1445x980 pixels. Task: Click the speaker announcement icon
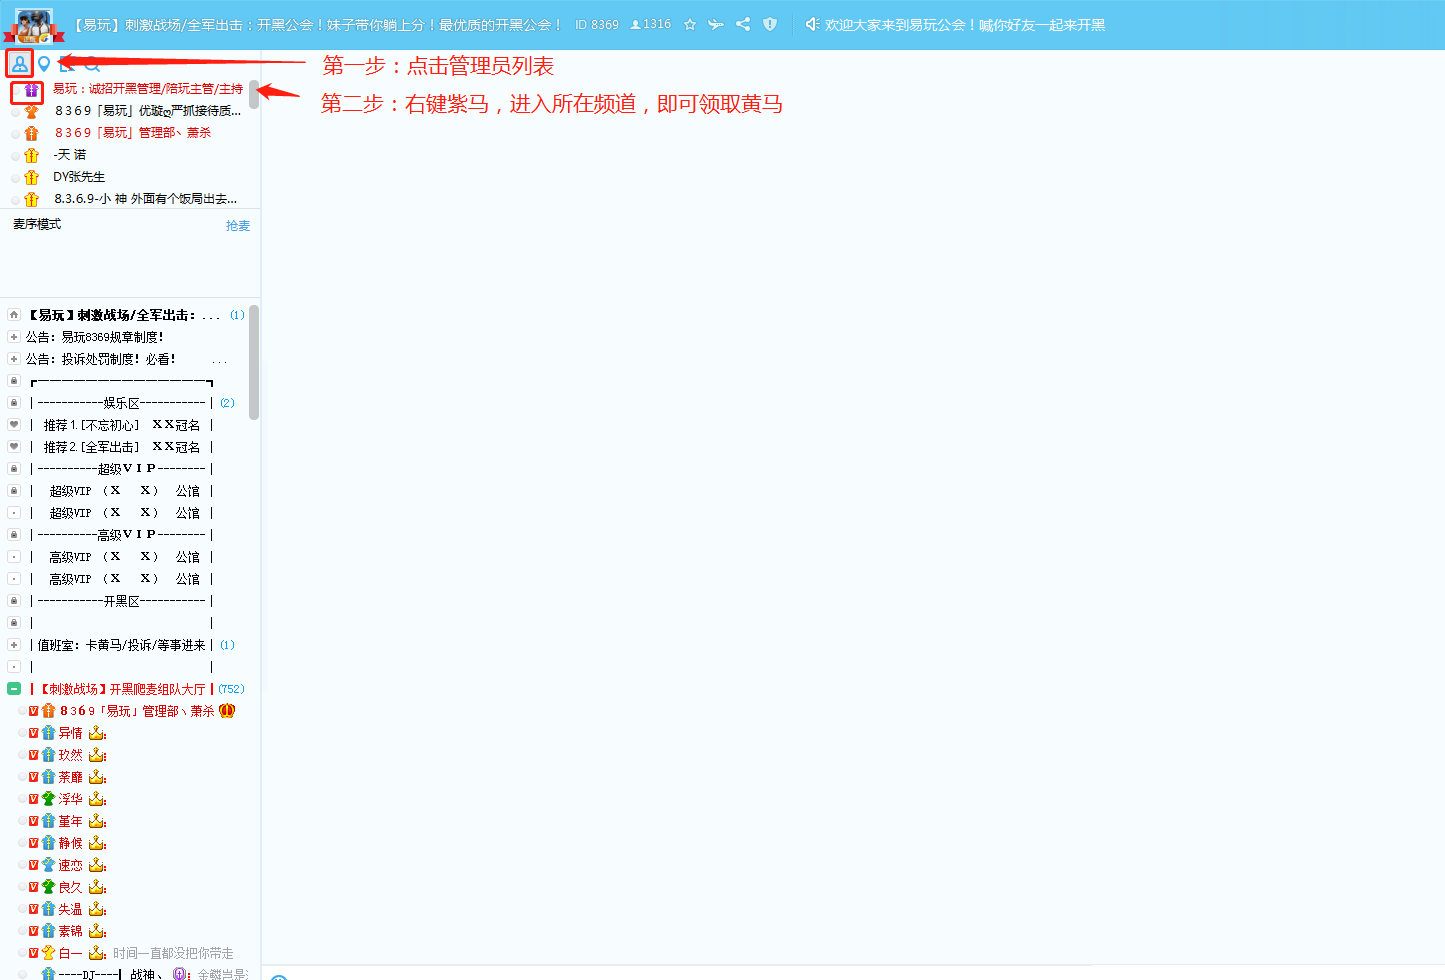coord(812,25)
